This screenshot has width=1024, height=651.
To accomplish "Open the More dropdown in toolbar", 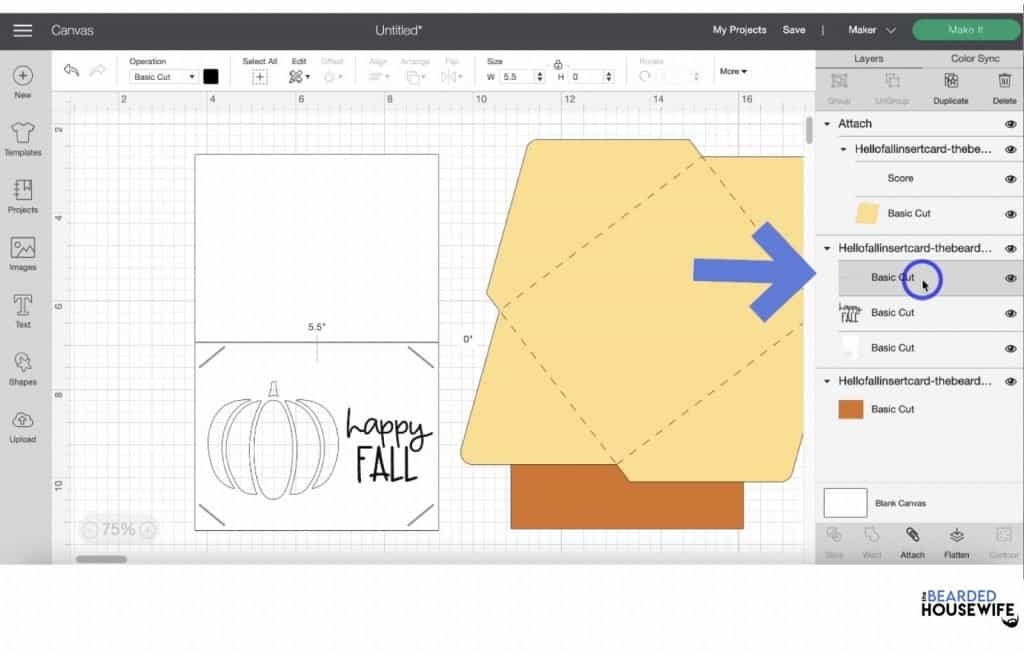I will [x=733, y=71].
